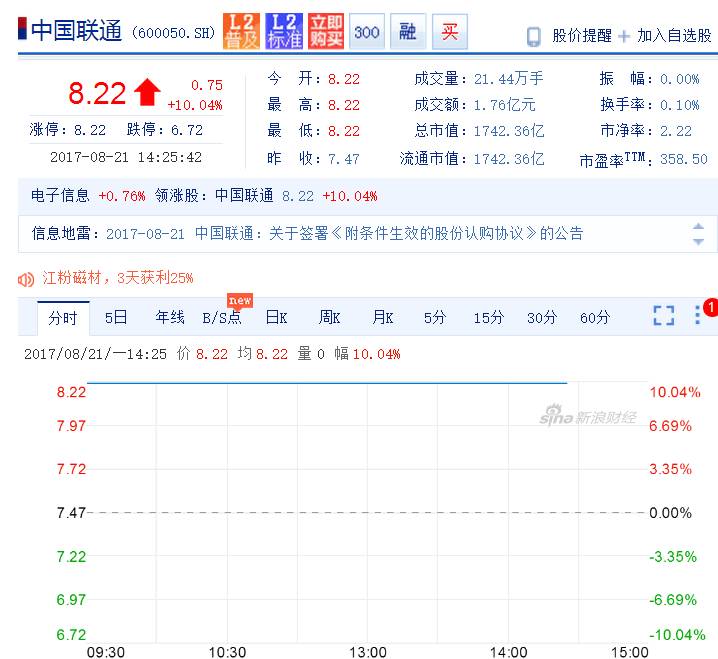Open the 江粉磁材,3天获利25% promo link
The image size is (718, 659).
pyautogui.click(x=118, y=278)
